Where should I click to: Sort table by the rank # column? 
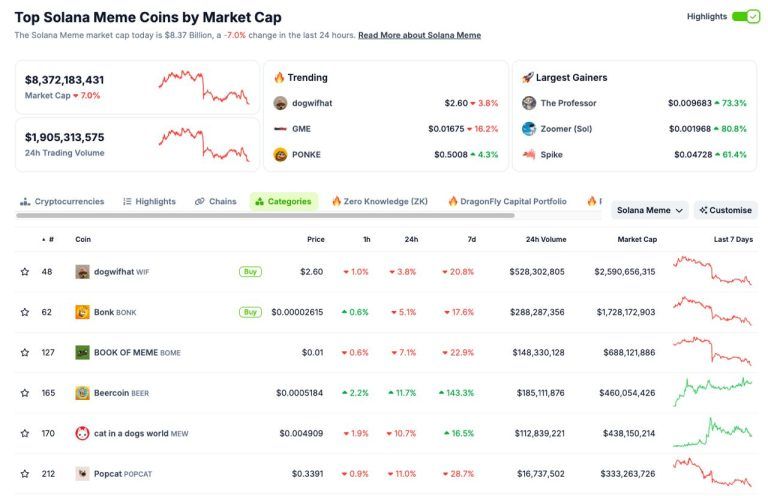pyautogui.click(x=50, y=240)
